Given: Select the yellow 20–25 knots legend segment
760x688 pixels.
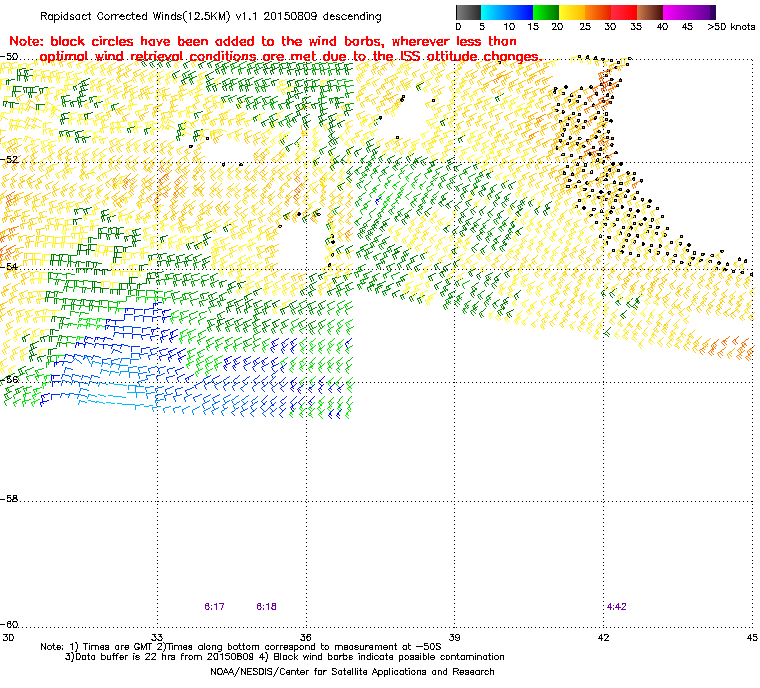Looking at the screenshot, I should pos(572,12).
